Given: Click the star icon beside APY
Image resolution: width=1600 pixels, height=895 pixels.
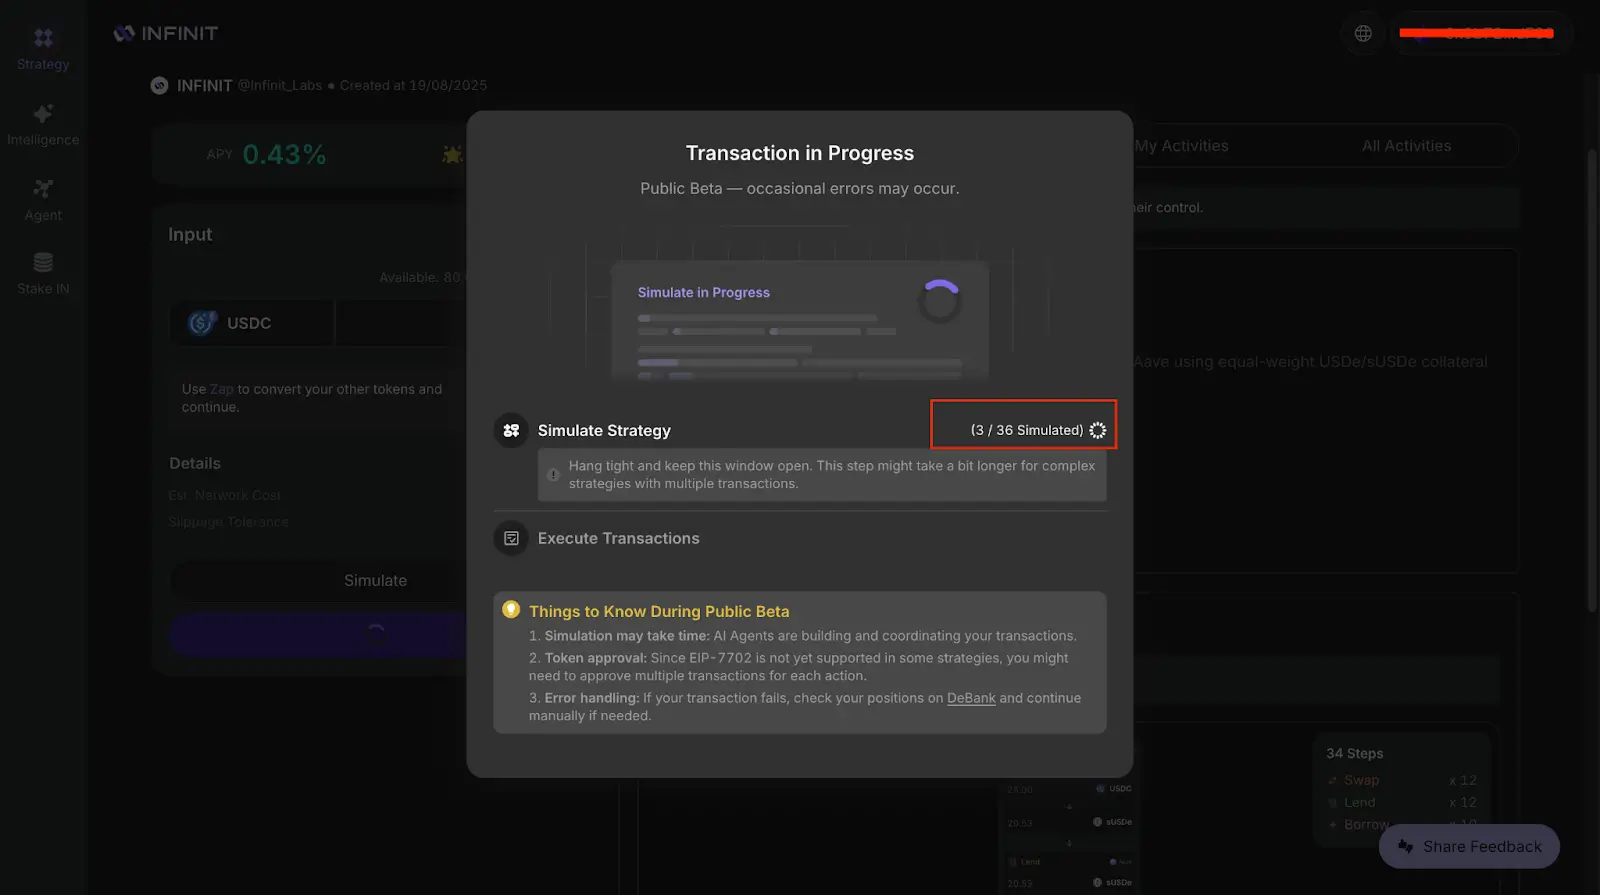Looking at the screenshot, I should coord(452,154).
